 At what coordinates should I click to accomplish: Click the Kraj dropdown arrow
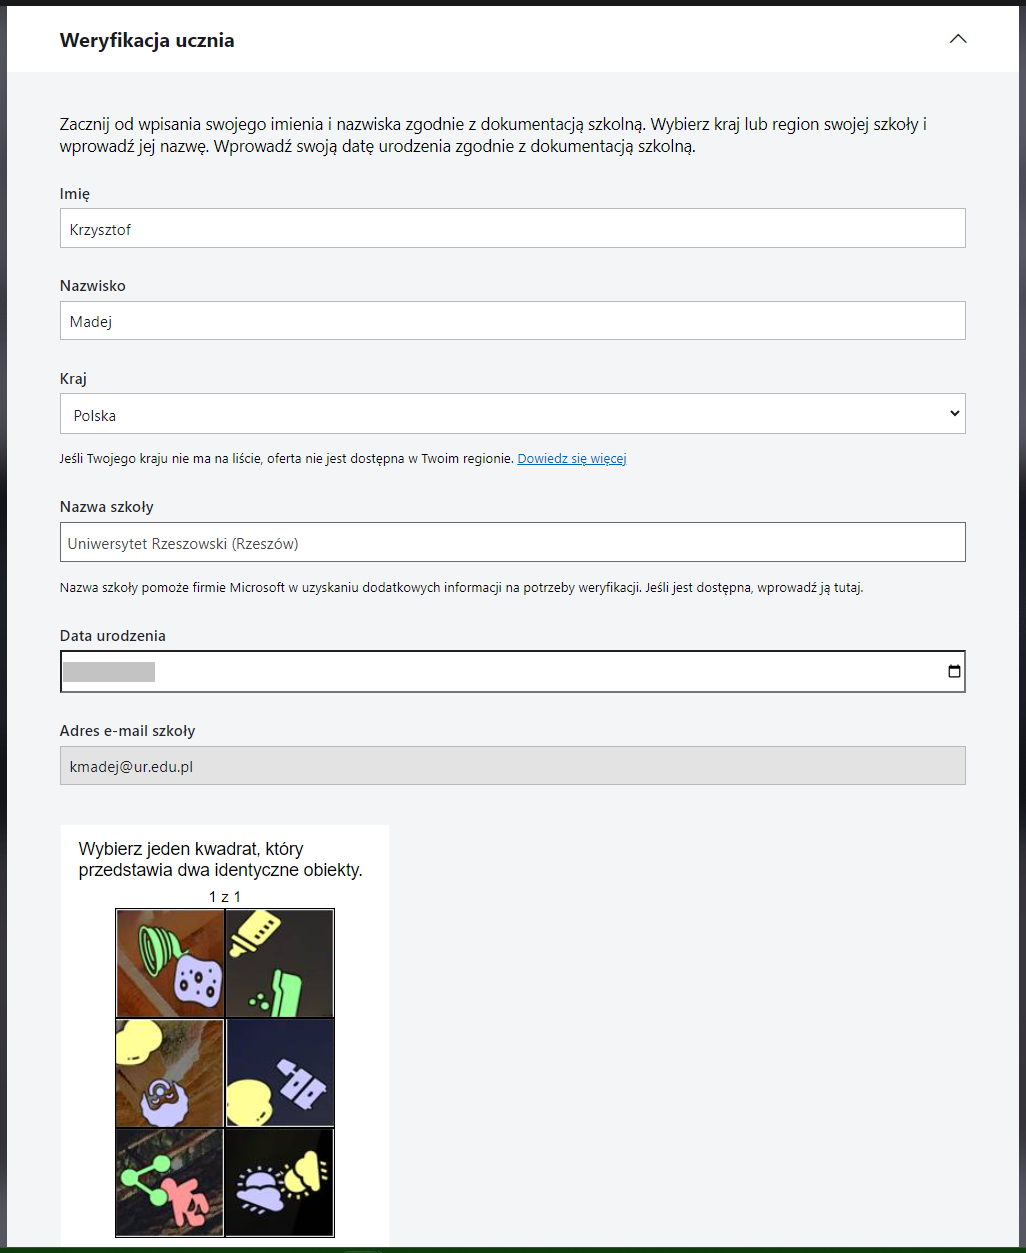(954, 414)
